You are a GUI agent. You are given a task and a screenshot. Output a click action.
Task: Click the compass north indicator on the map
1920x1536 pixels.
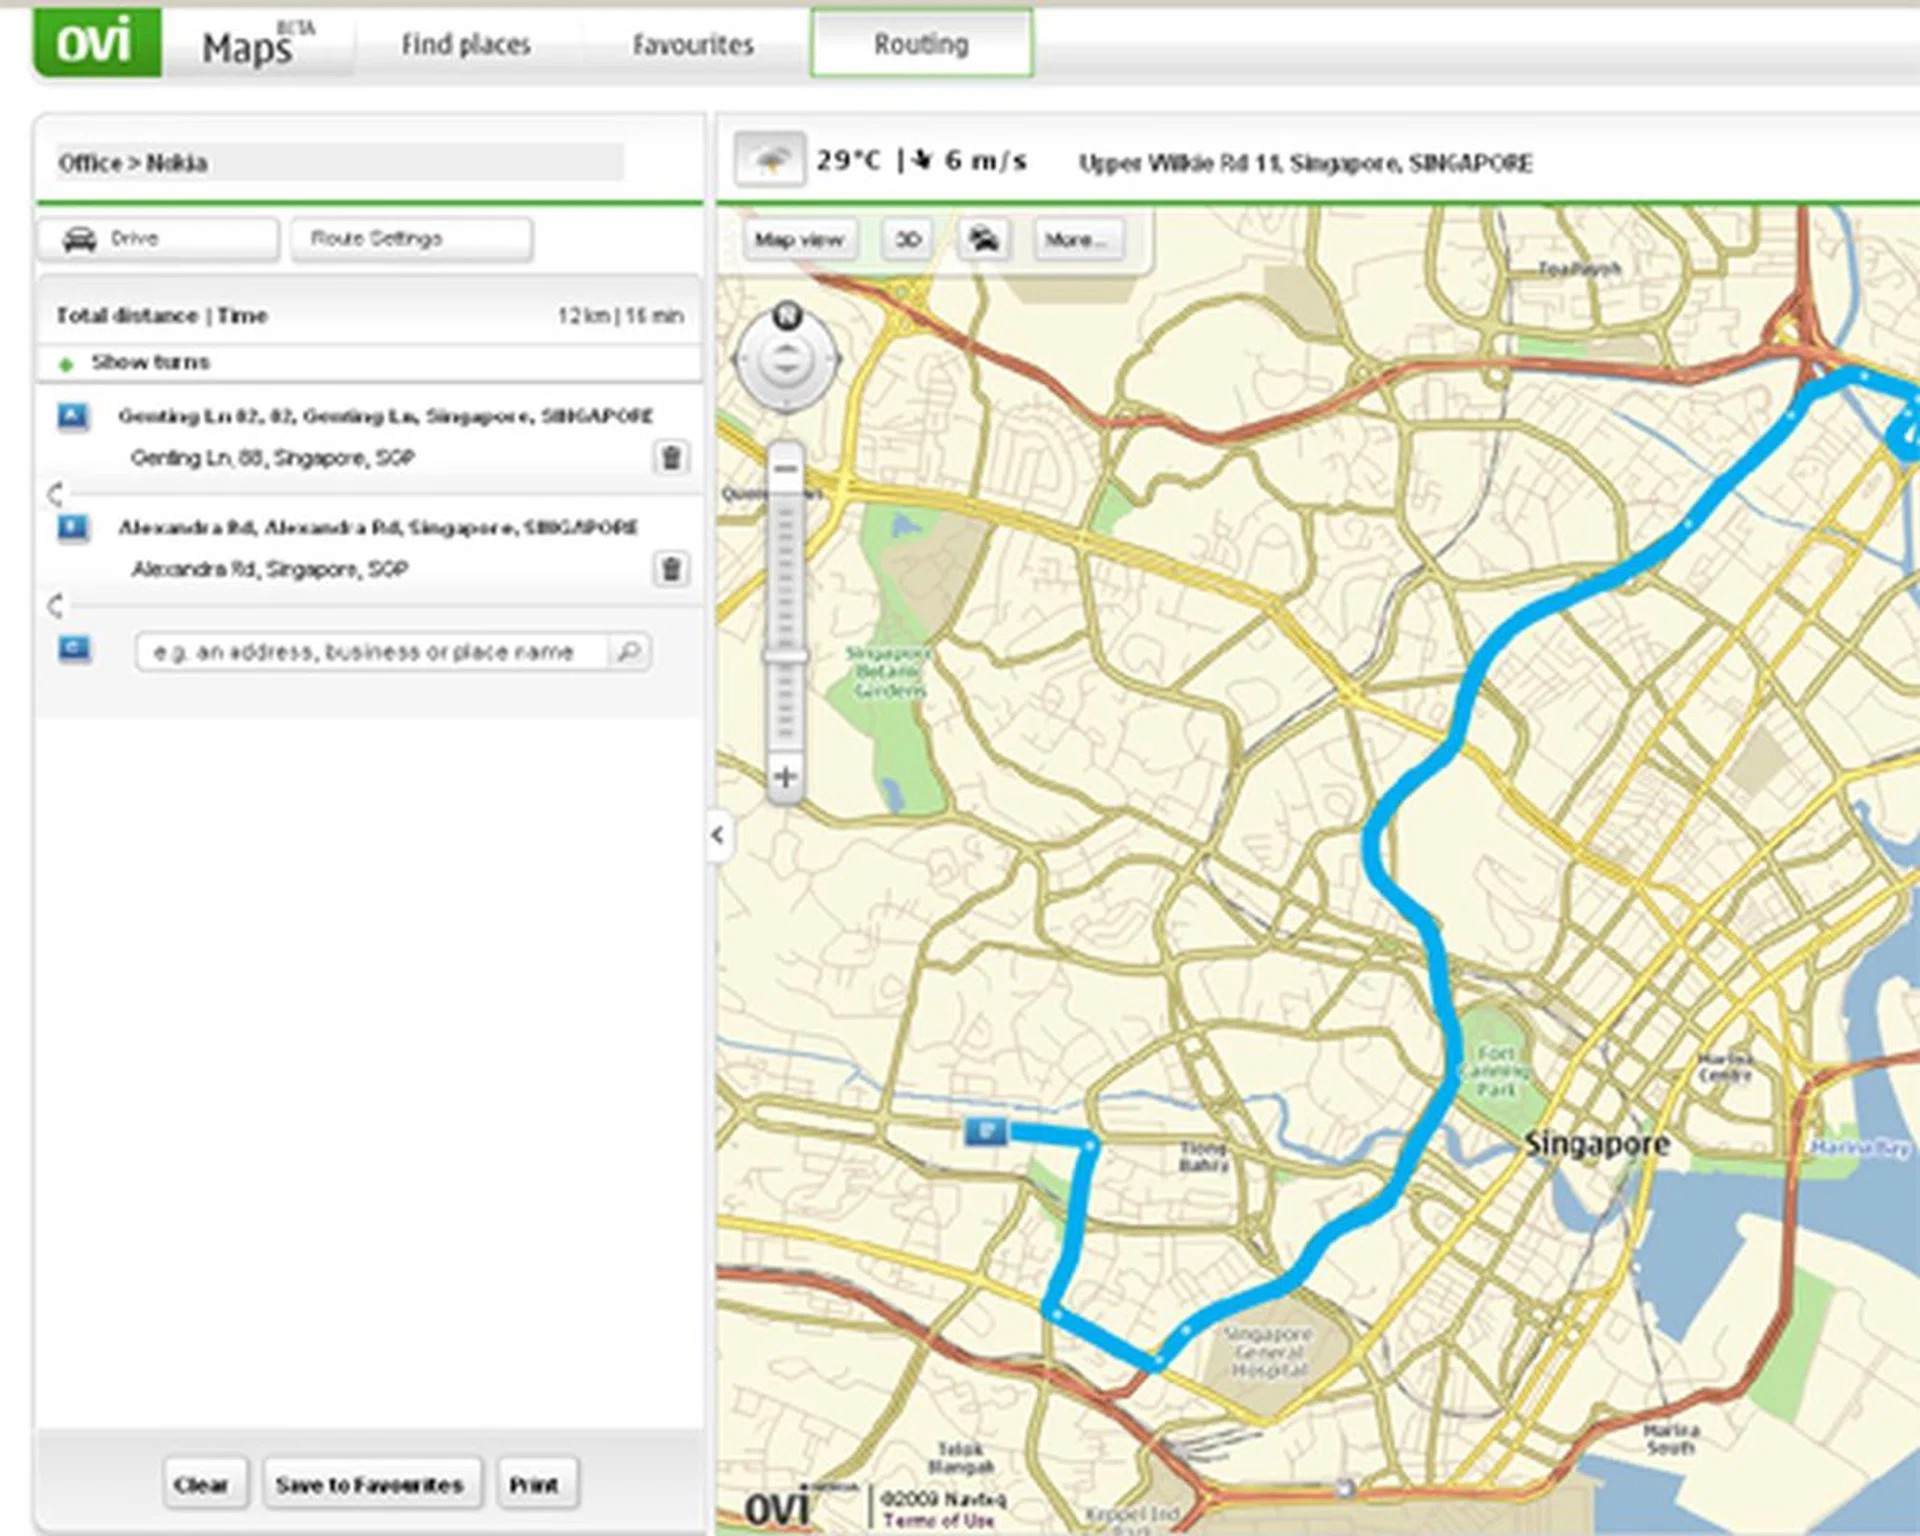click(x=788, y=315)
